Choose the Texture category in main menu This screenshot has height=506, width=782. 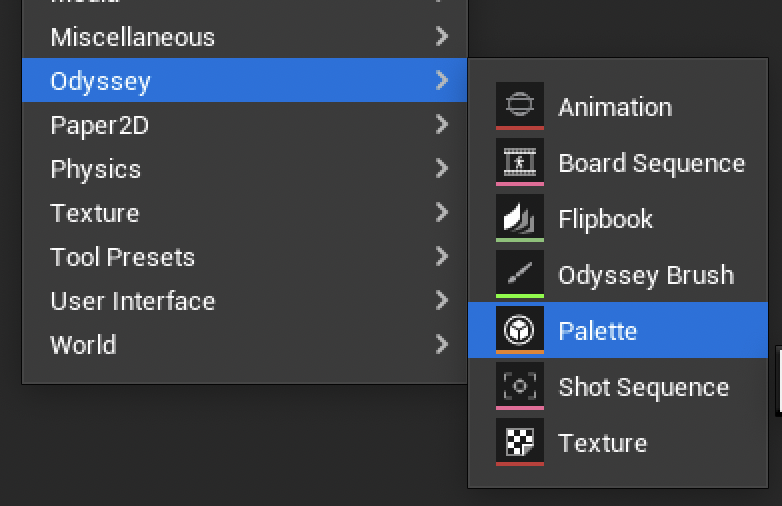[95, 213]
